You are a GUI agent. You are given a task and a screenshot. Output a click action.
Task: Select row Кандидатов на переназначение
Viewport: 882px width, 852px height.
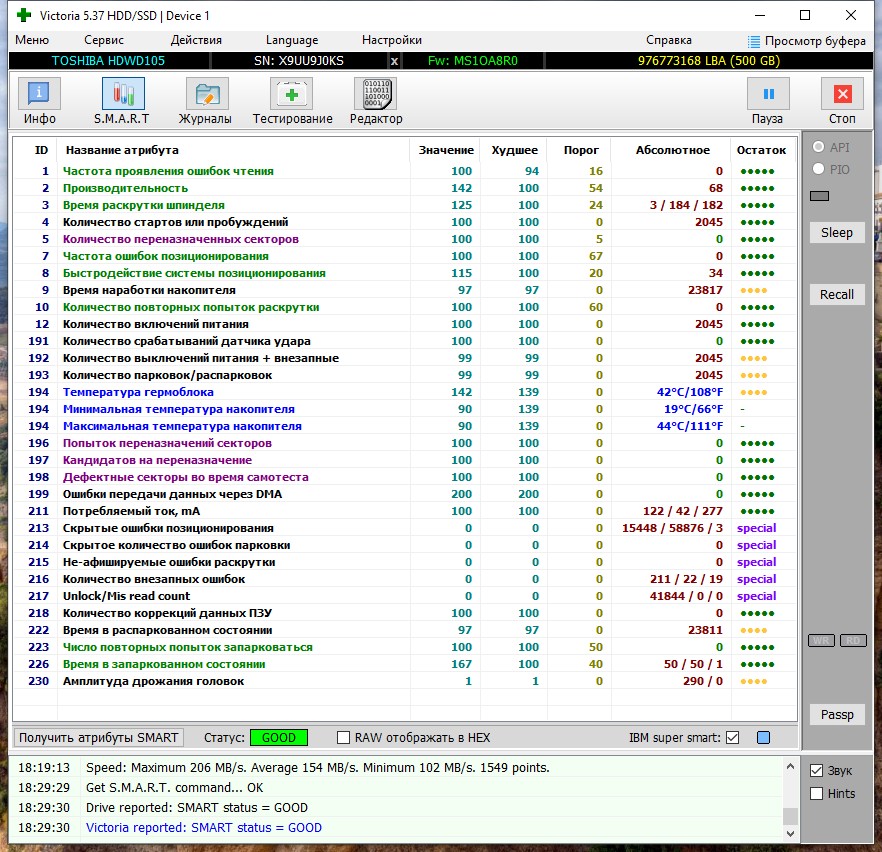tap(405, 460)
